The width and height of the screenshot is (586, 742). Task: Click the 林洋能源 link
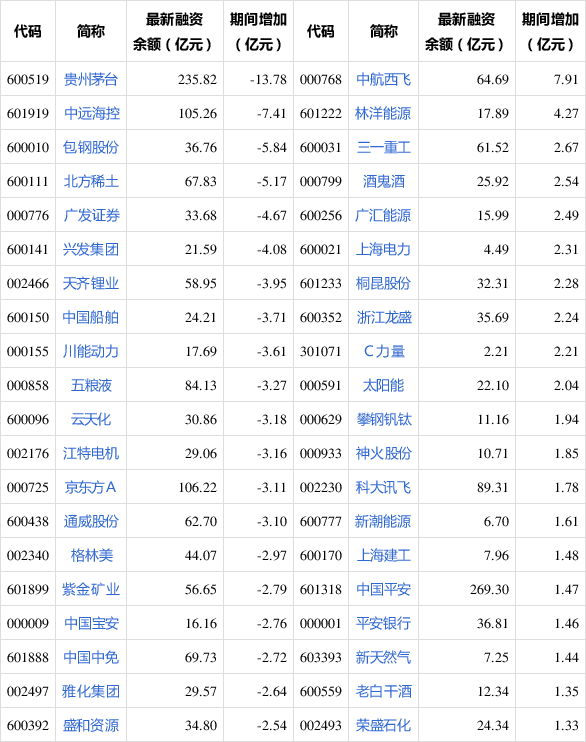point(383,113)
